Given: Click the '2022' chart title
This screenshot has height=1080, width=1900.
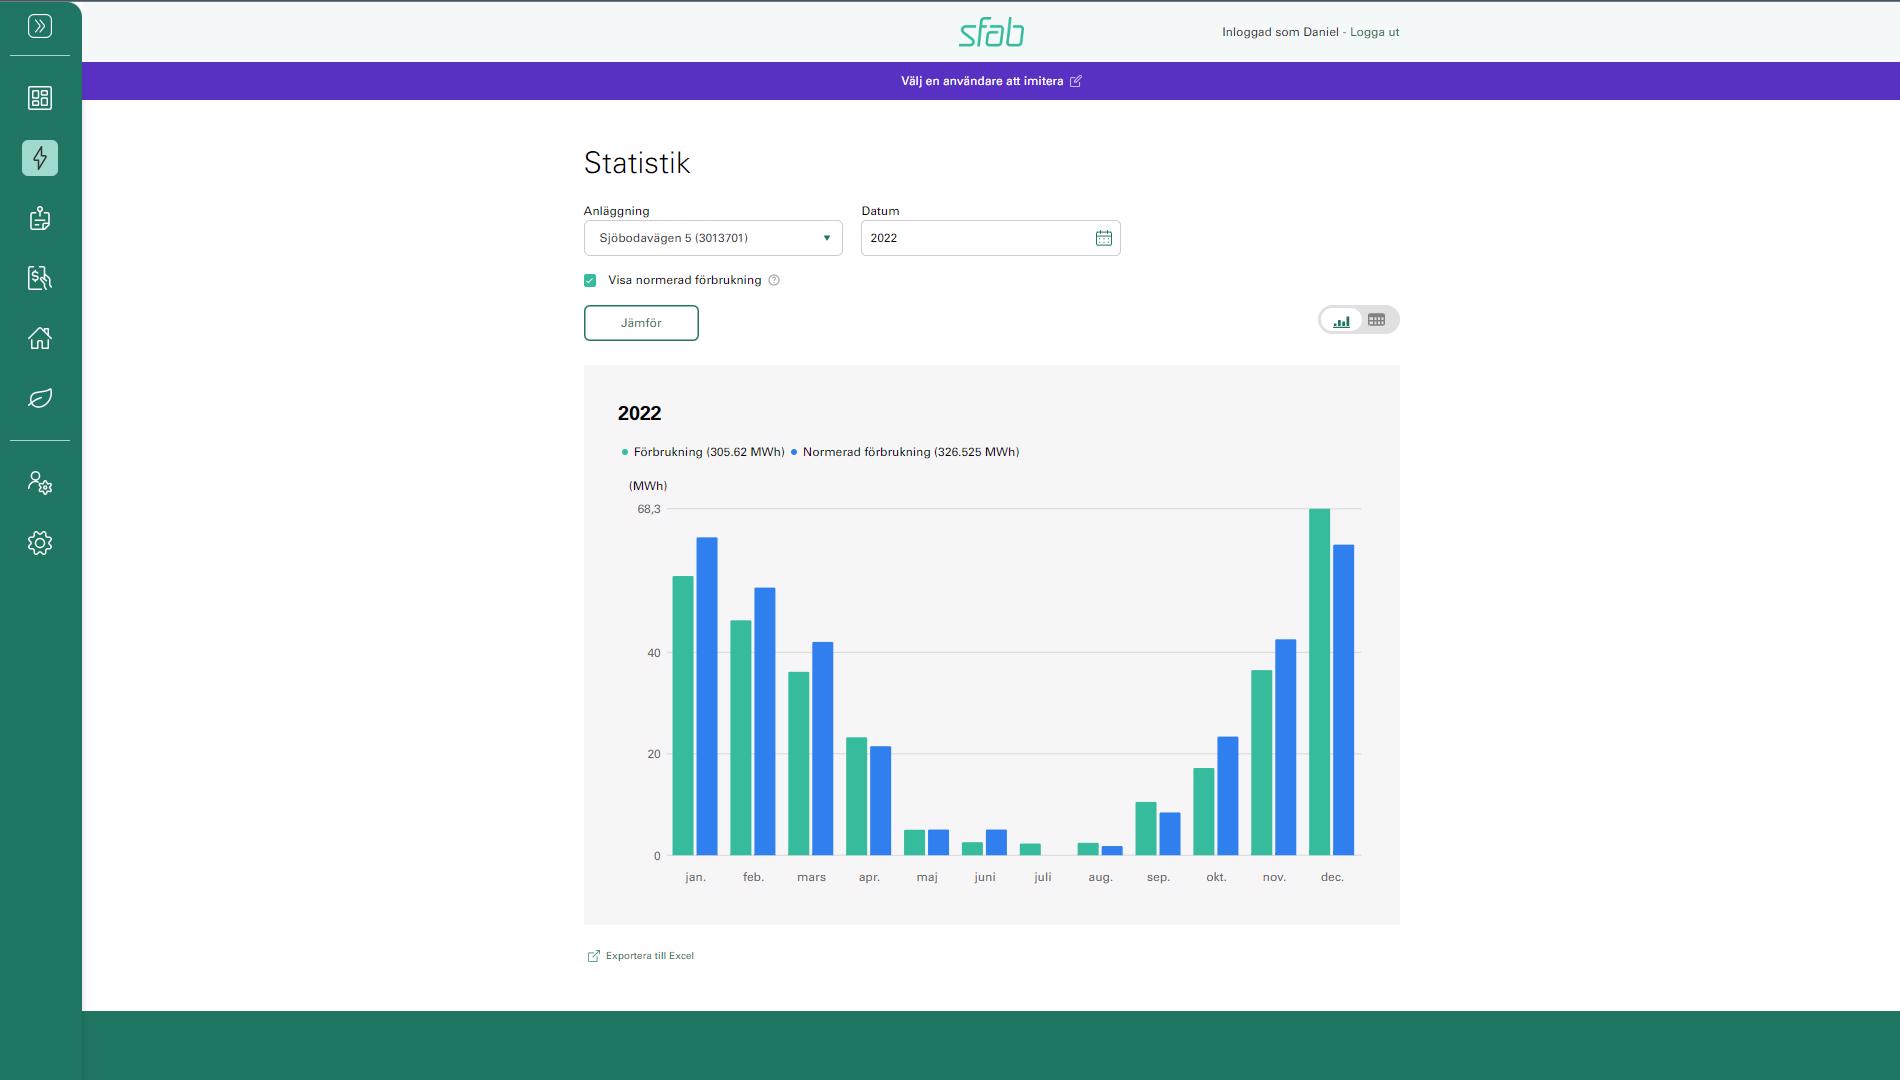Looking at the screenshot, I should pos(639,413).
